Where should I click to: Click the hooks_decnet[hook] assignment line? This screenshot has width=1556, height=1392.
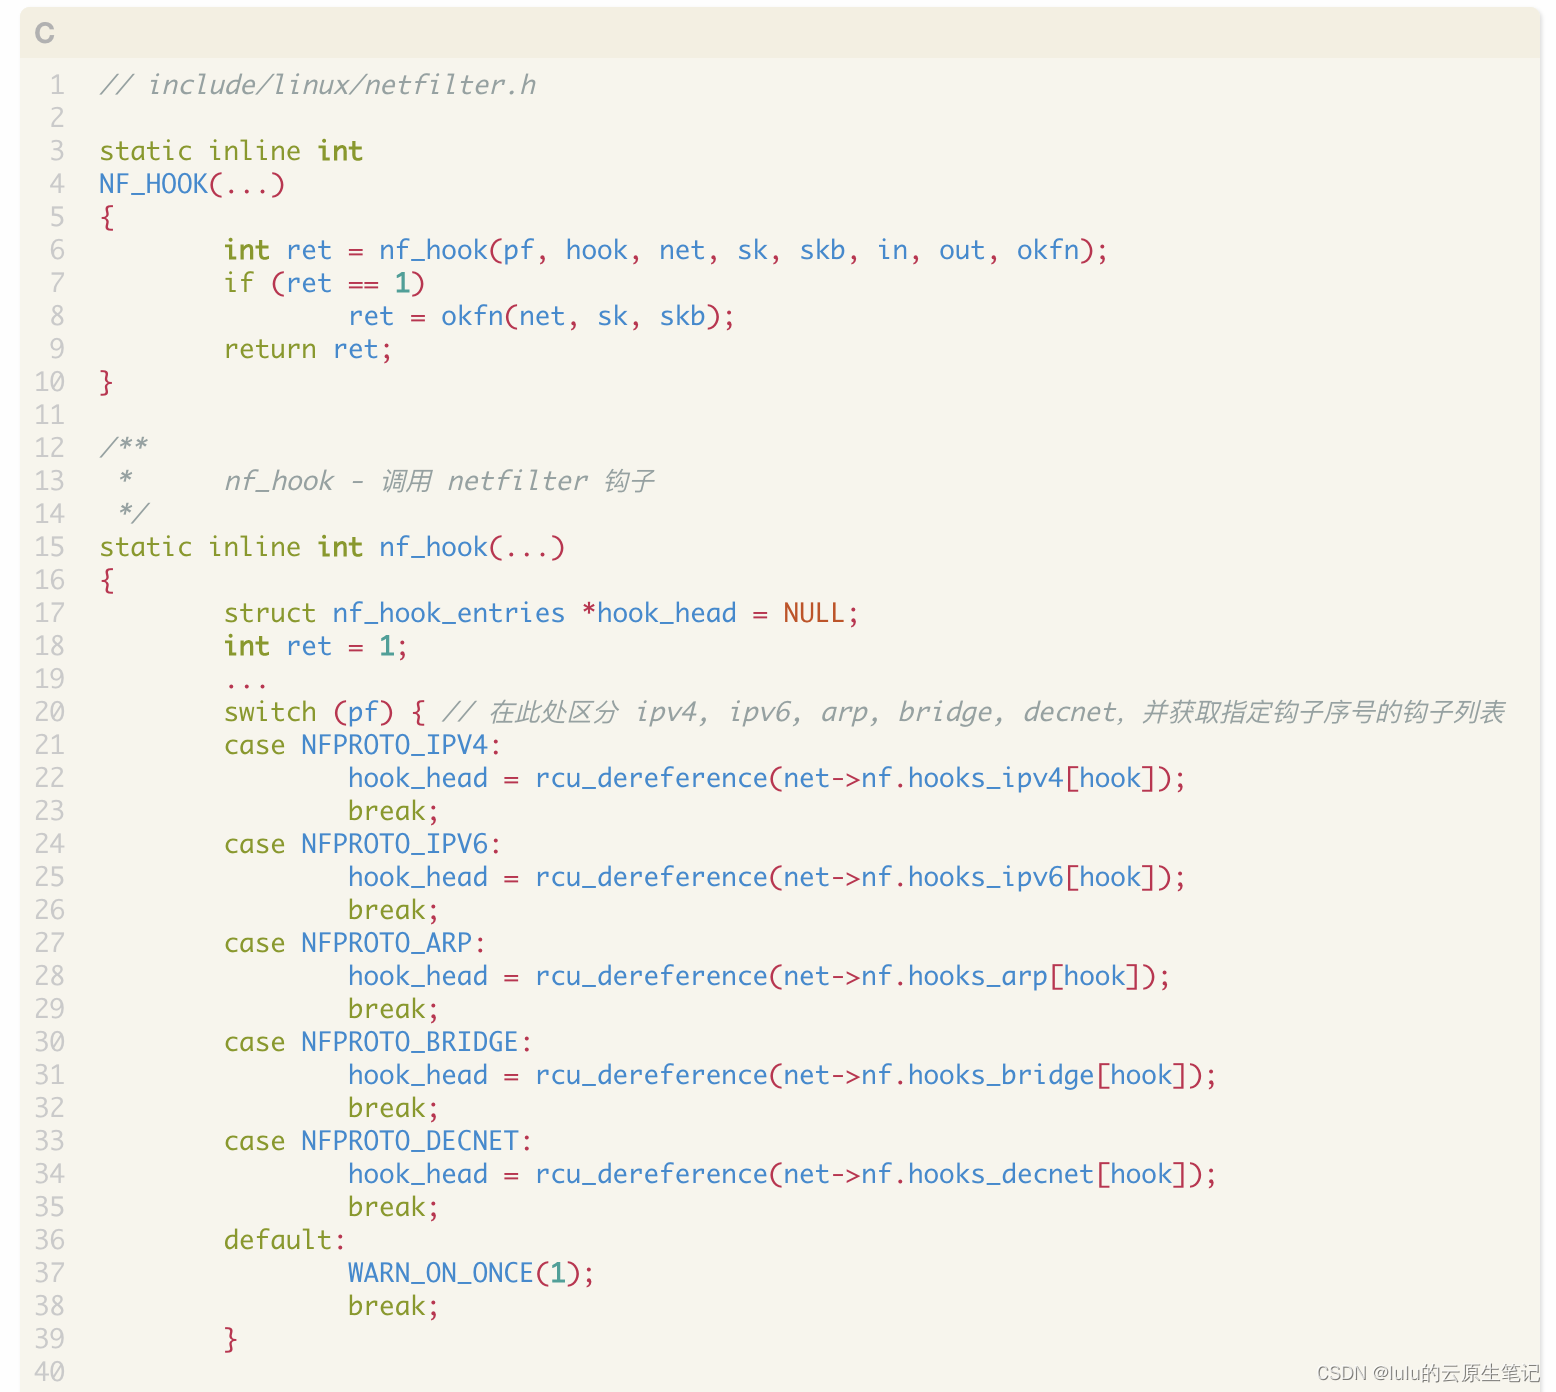783,1174
